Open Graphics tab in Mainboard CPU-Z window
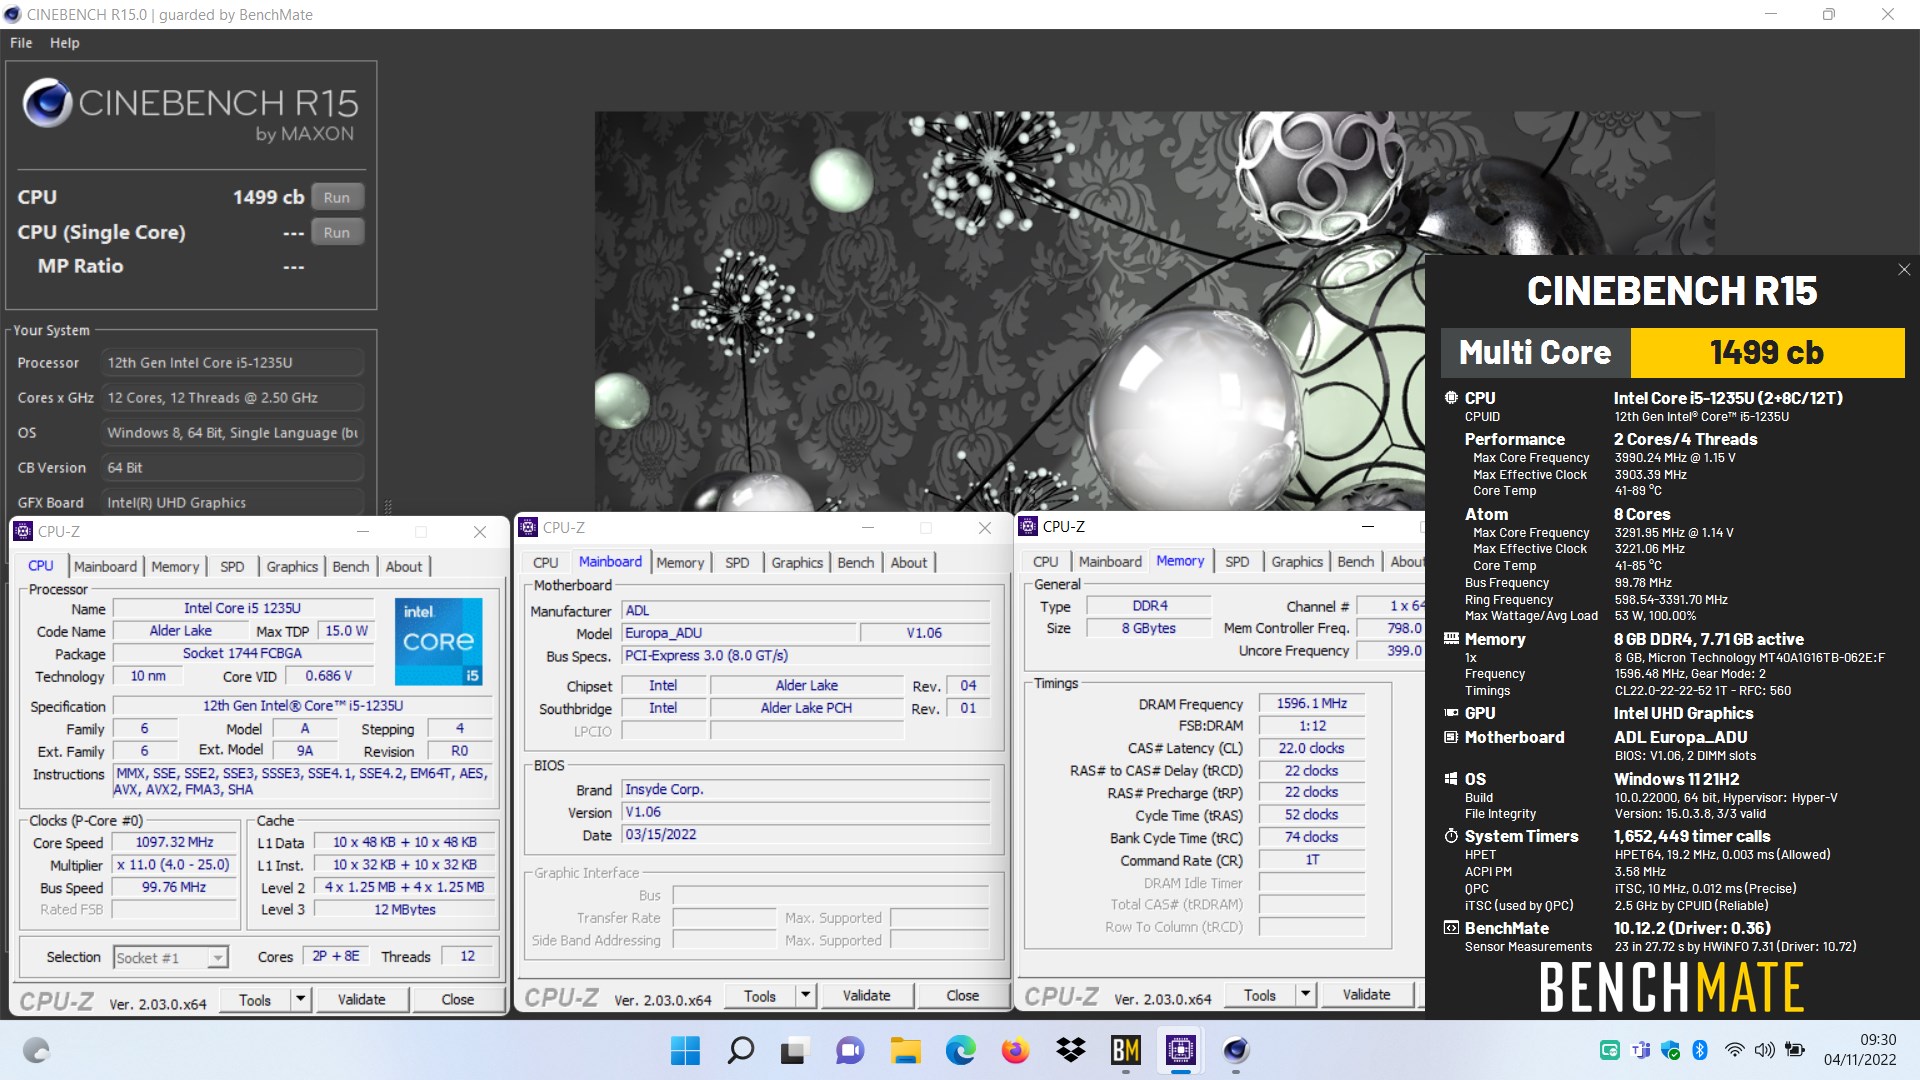This screenshot has height=1080, width=1920. coord(797,562)
